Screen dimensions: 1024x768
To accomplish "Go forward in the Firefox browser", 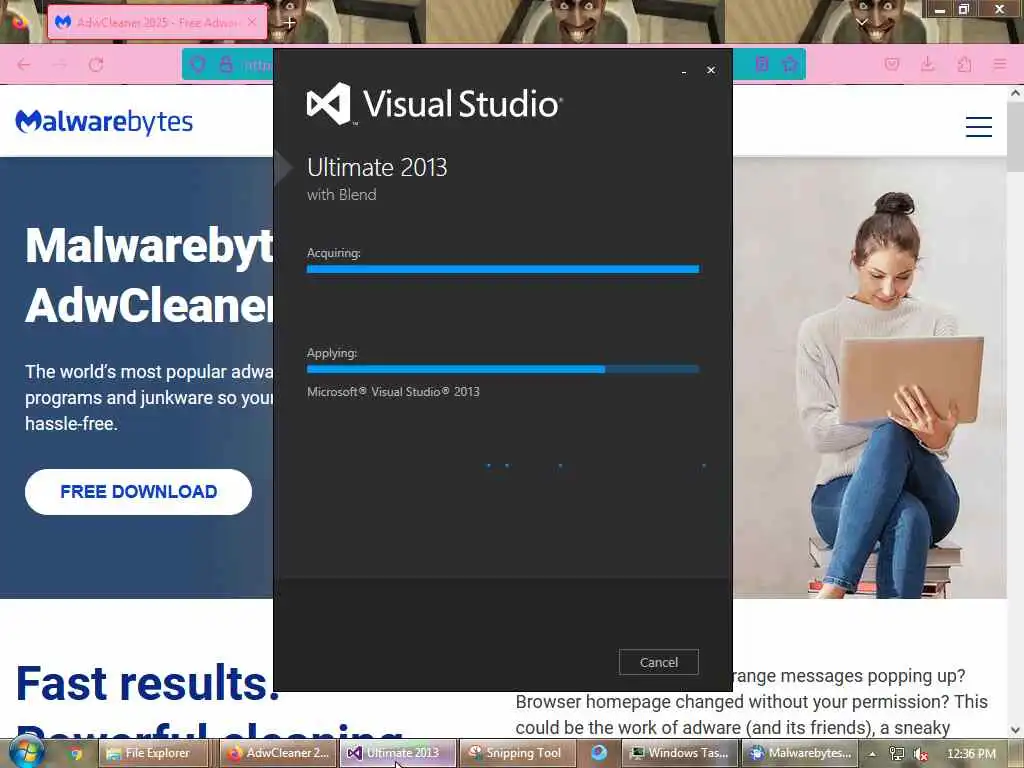I will 60,65.
